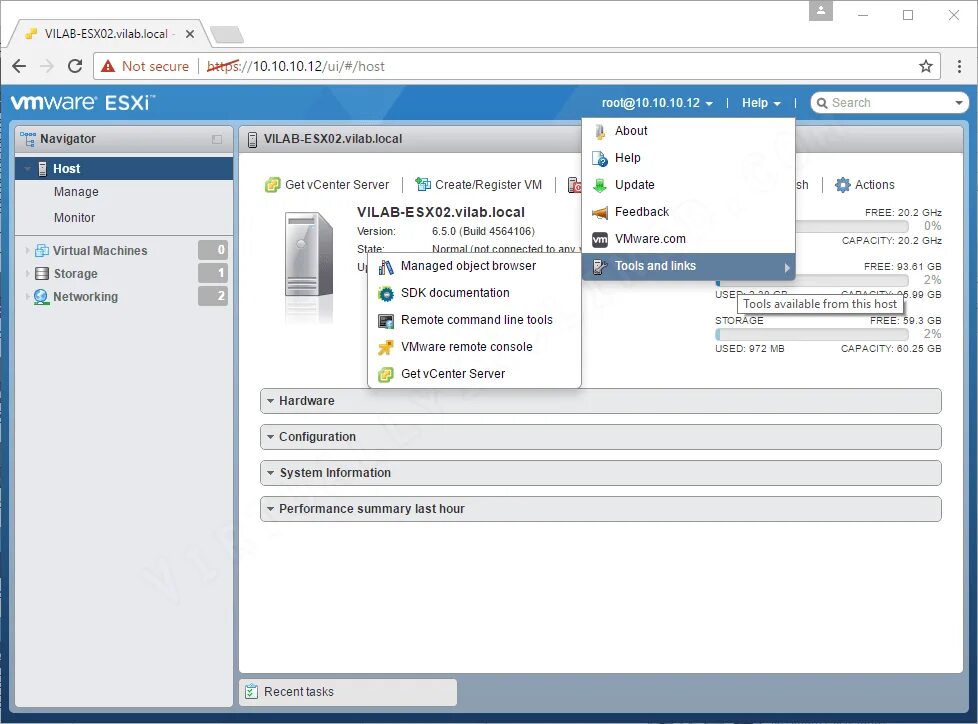This screenshot has height=724, width=978.
Task: Select the Virtual Machines icon in Navigator
Action: pos(40,250)
